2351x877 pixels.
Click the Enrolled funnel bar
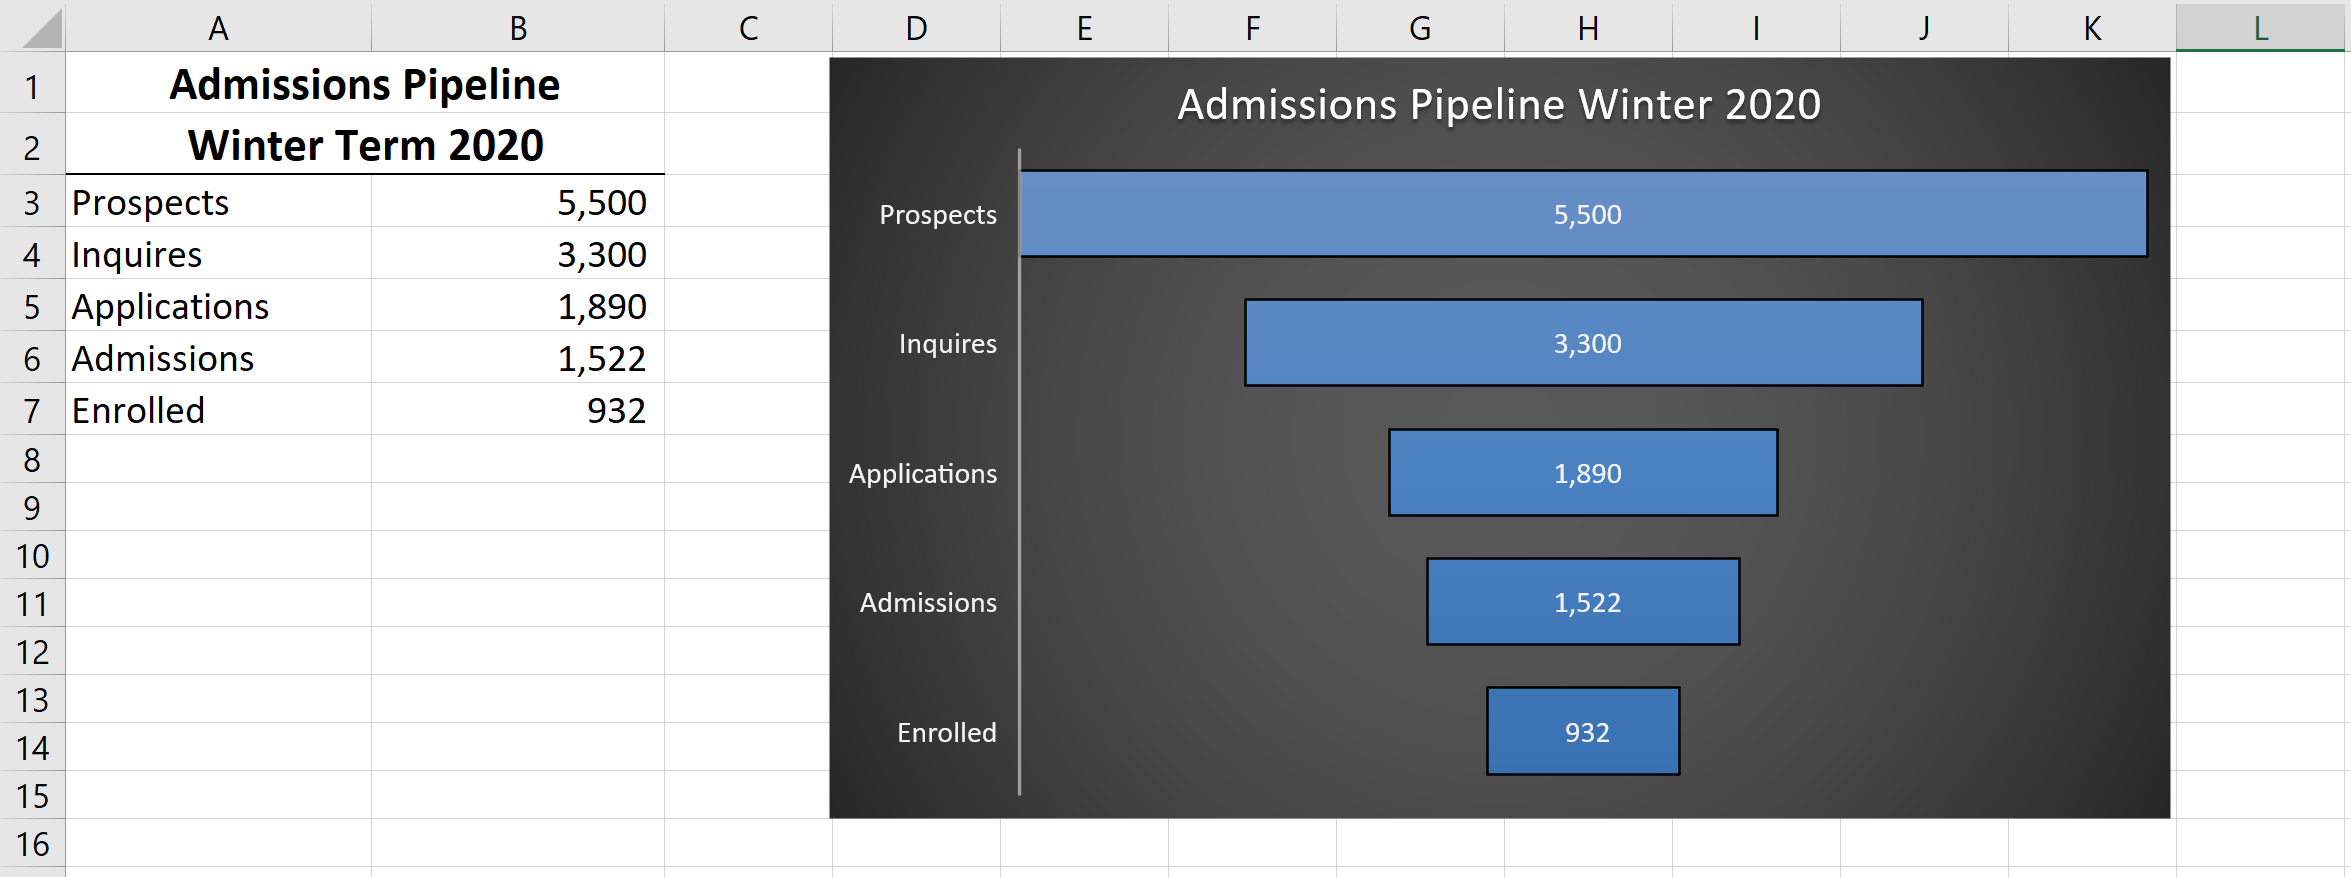[1584, 731]
